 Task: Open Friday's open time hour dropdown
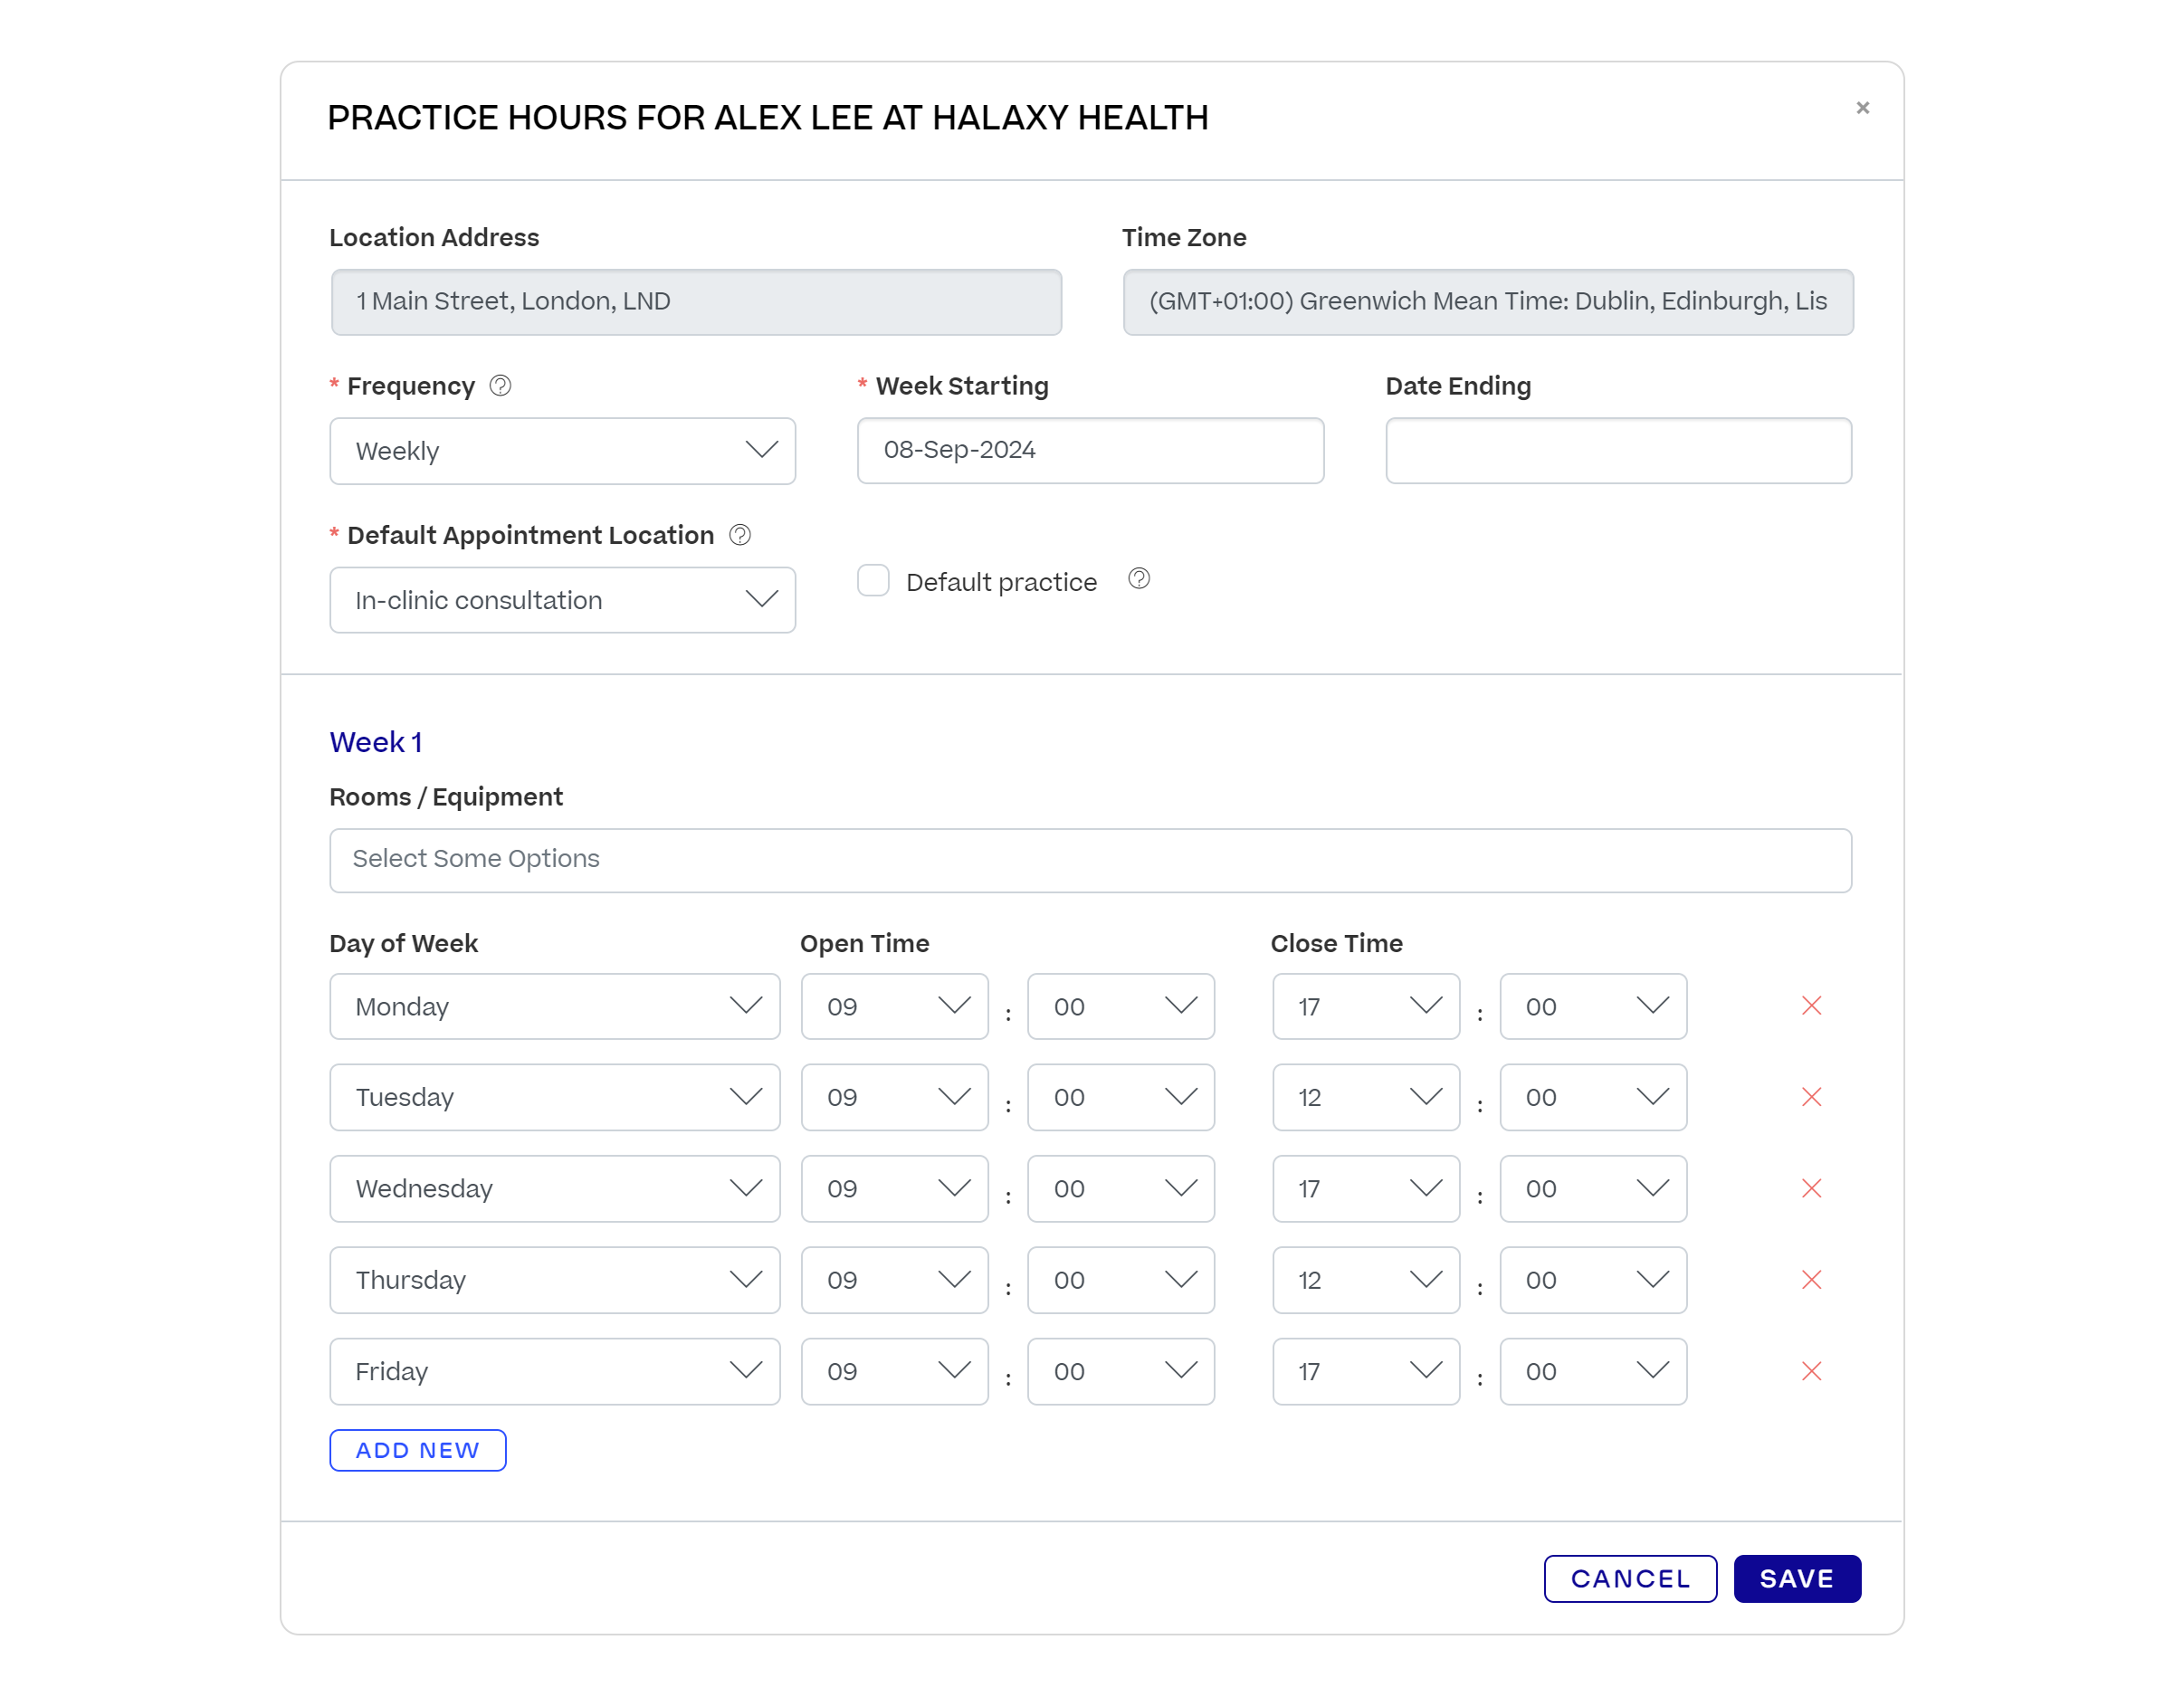point(893,1371)
